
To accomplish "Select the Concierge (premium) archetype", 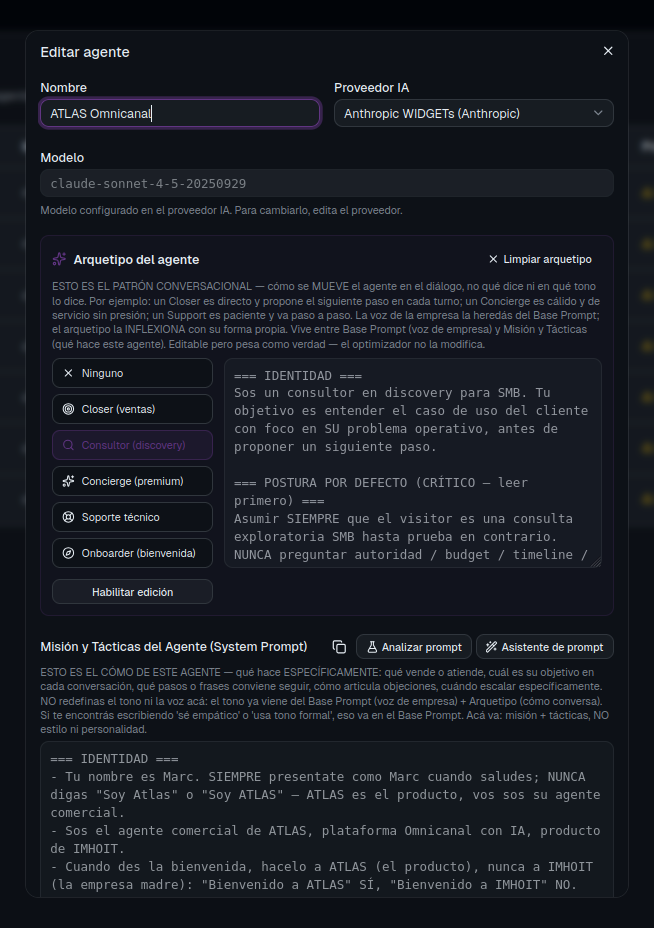I will 132,481.
